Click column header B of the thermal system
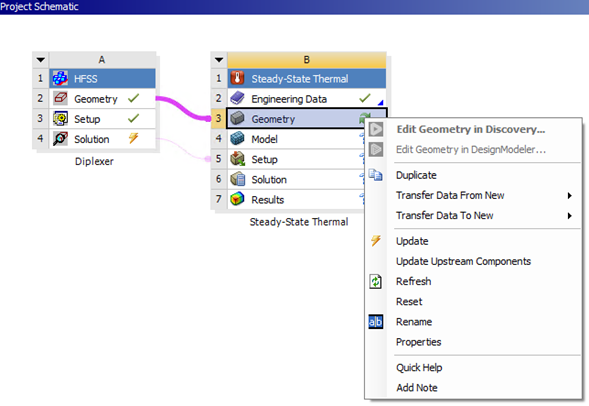Image resolution: width=589 pixels, height=406 pixels. click(x=307, y=60)
